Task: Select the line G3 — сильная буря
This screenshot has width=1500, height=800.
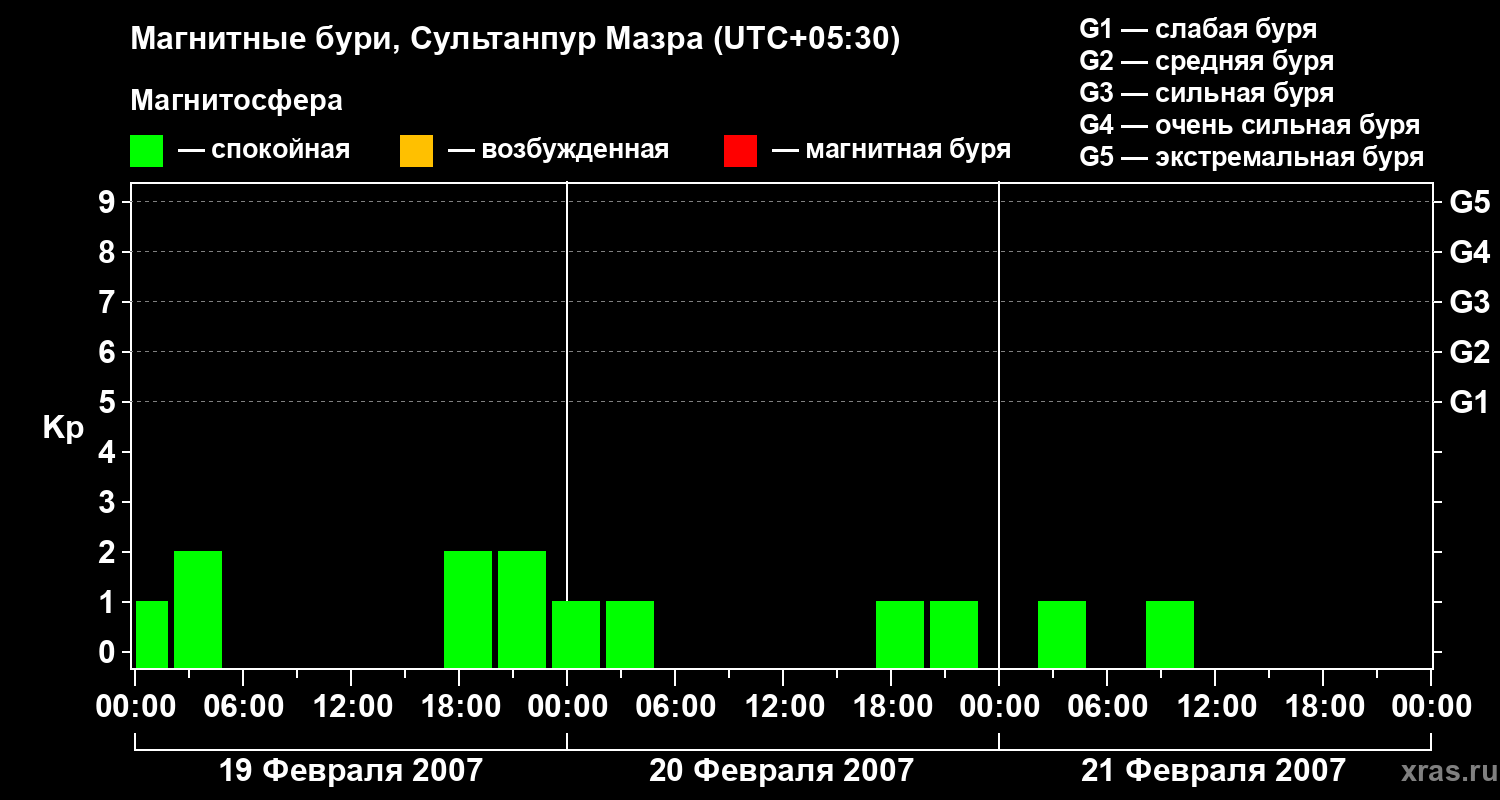Action: pyautogui.click(x=1207, y=93)
